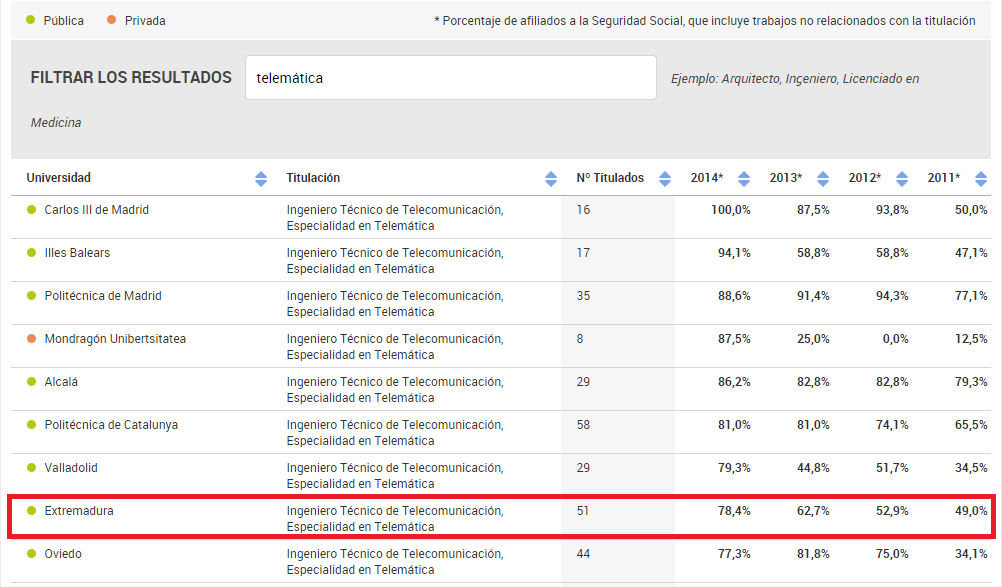Click orange Privada legend dot
The width and height of the screenshot is (1002, 587).
pyautogui.click(x=111, y=20)
